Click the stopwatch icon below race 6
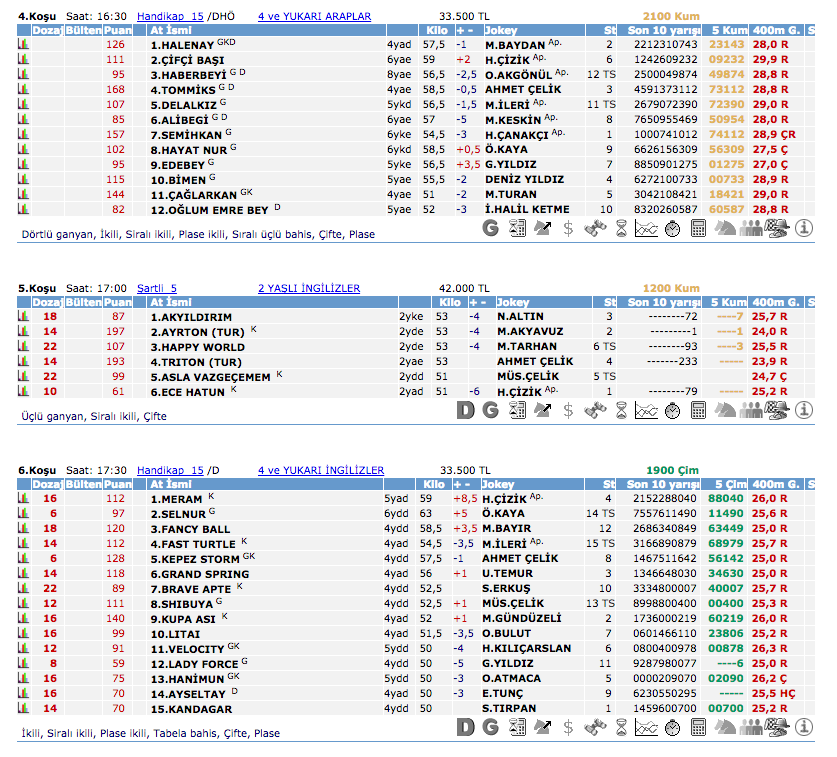The image size is (837, 757). [673, 727]
